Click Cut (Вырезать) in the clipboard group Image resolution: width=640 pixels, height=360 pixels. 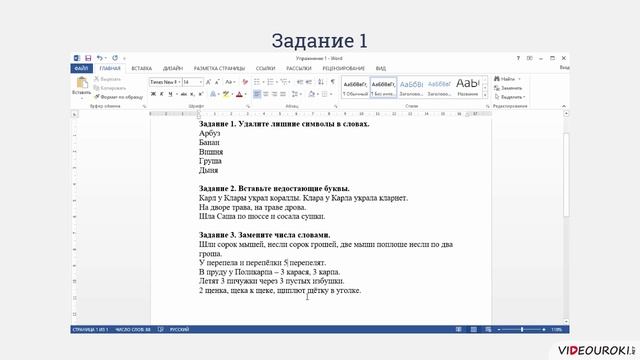107,79
